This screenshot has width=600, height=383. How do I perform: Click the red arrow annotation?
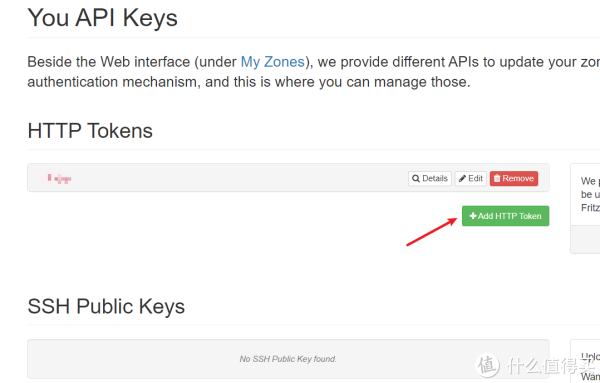click(x=432, y=232)
